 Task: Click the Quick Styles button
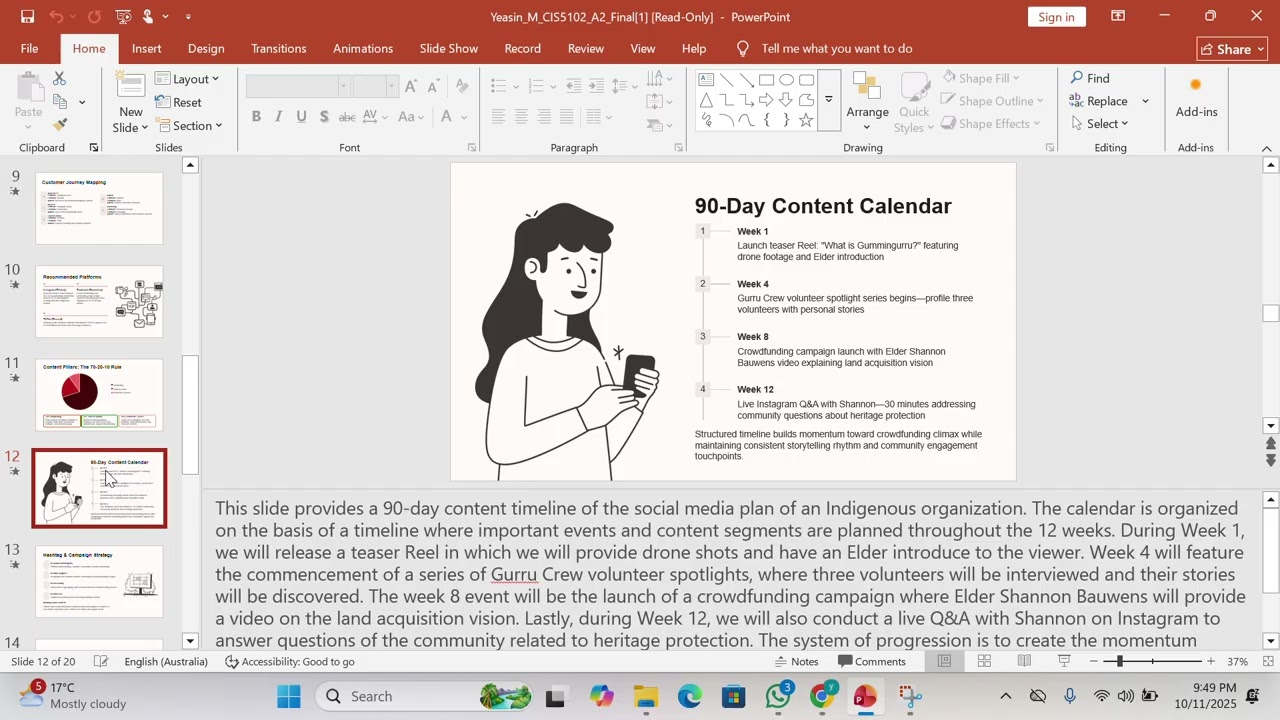(914, 102)
